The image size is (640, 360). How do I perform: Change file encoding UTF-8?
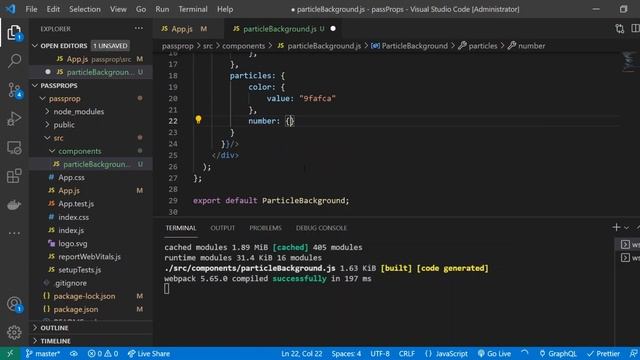[x=380, y=353]
